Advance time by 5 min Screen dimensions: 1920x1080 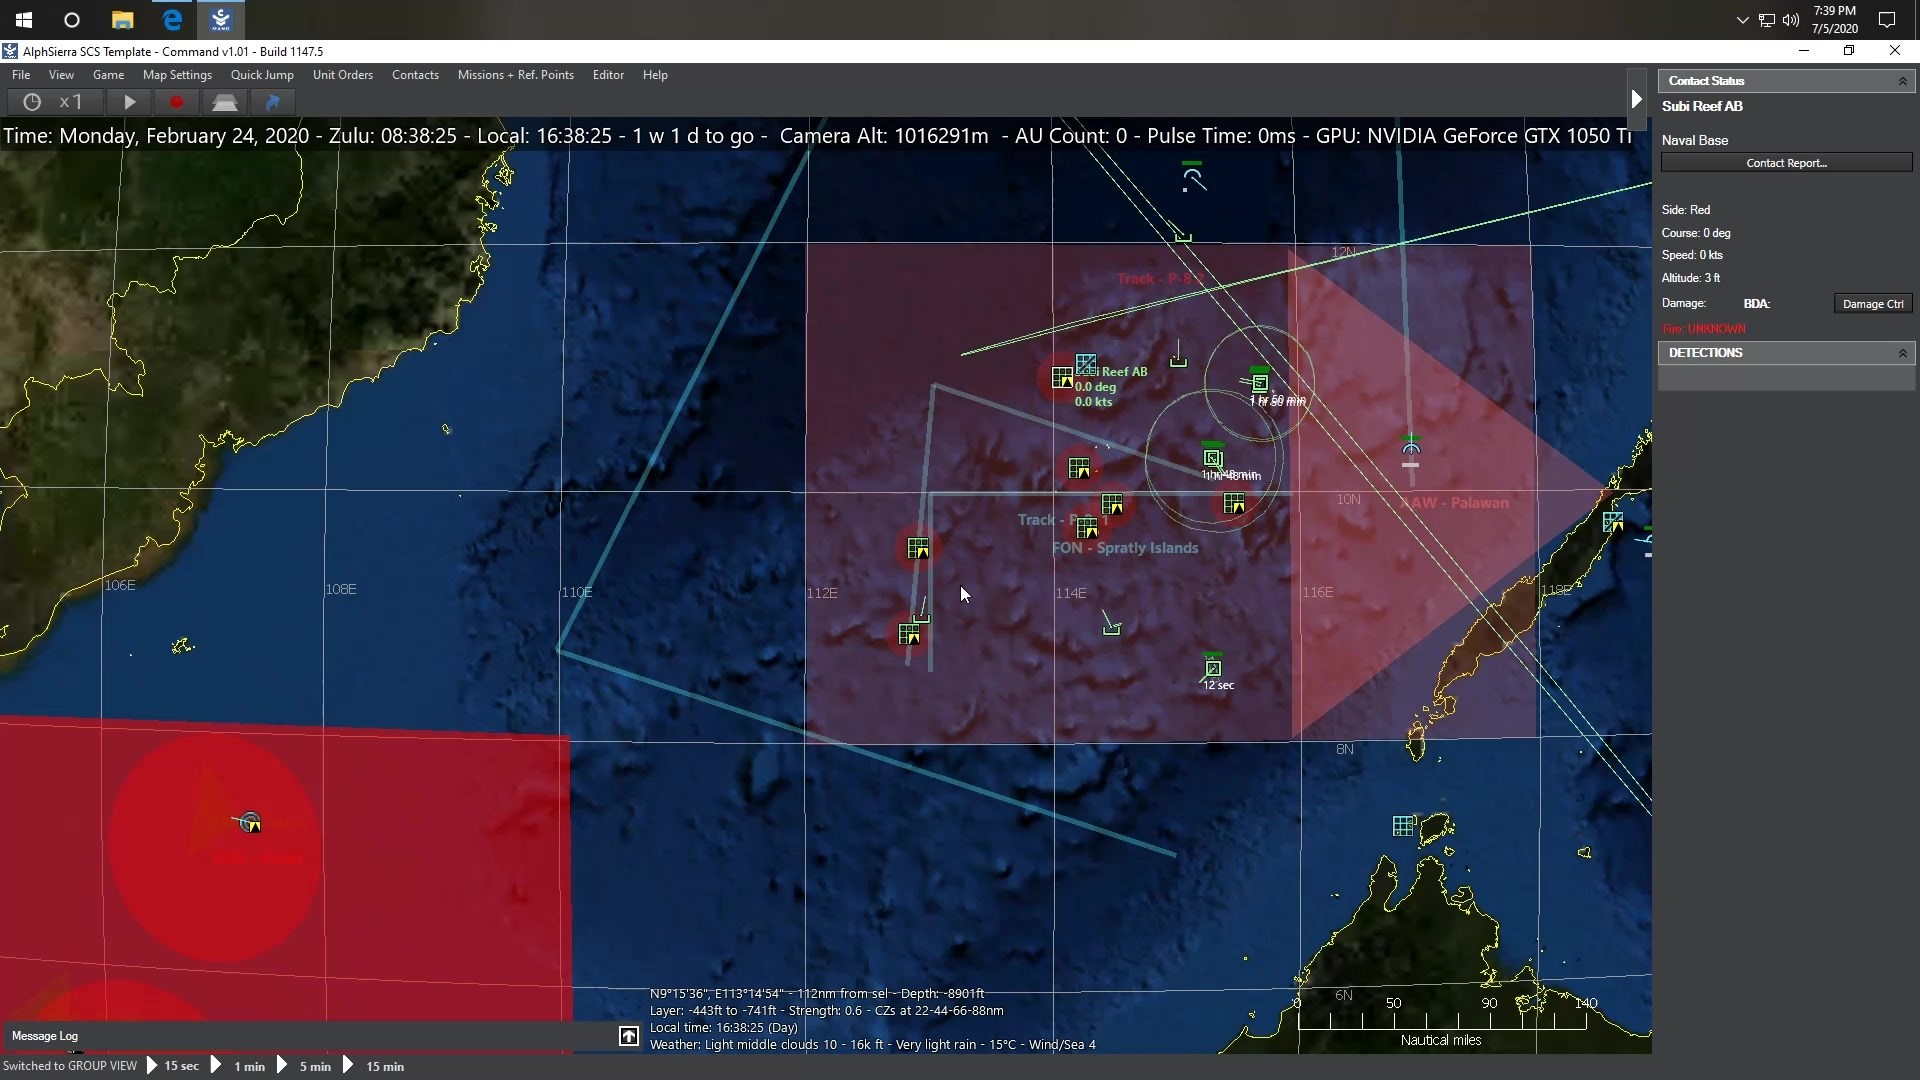[304, 1066]
